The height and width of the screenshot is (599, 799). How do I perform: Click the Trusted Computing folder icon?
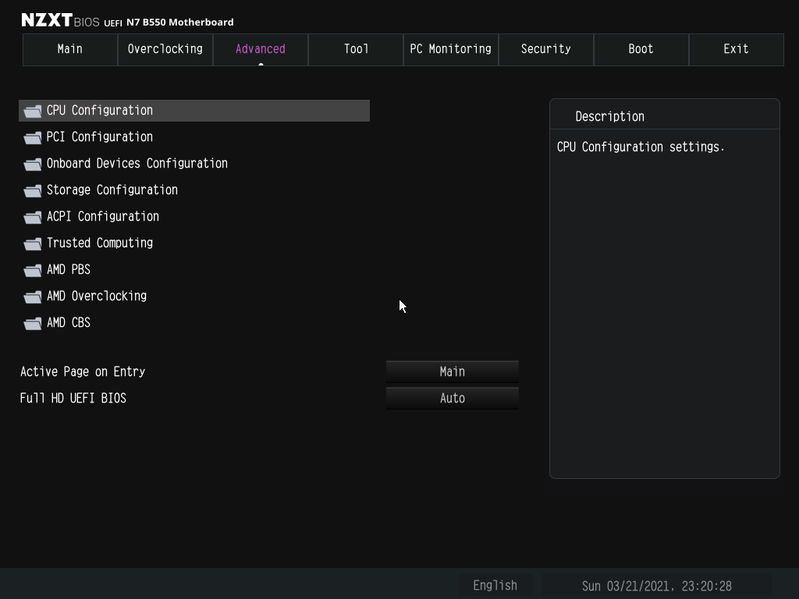[x=32, y=243]
